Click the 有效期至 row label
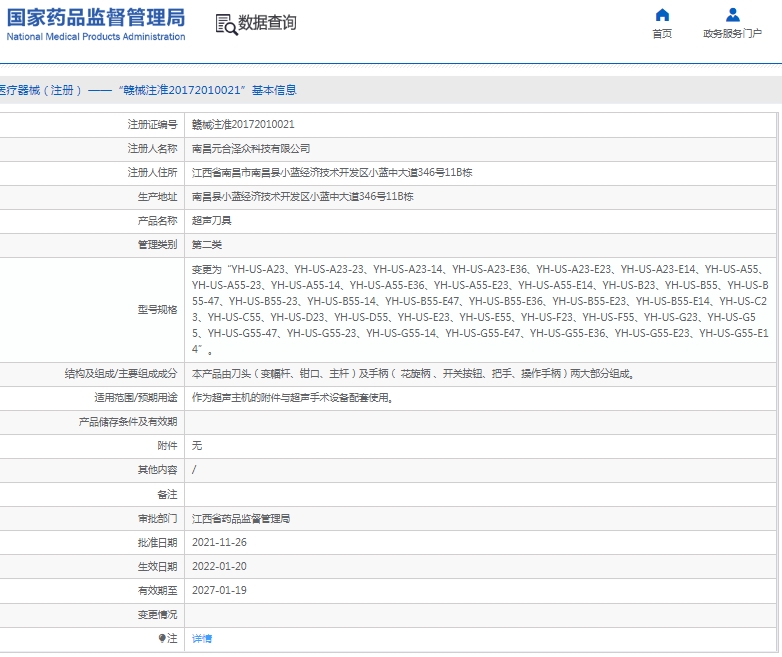The width and height of the screenshot is (782, 657). [157, 590]
